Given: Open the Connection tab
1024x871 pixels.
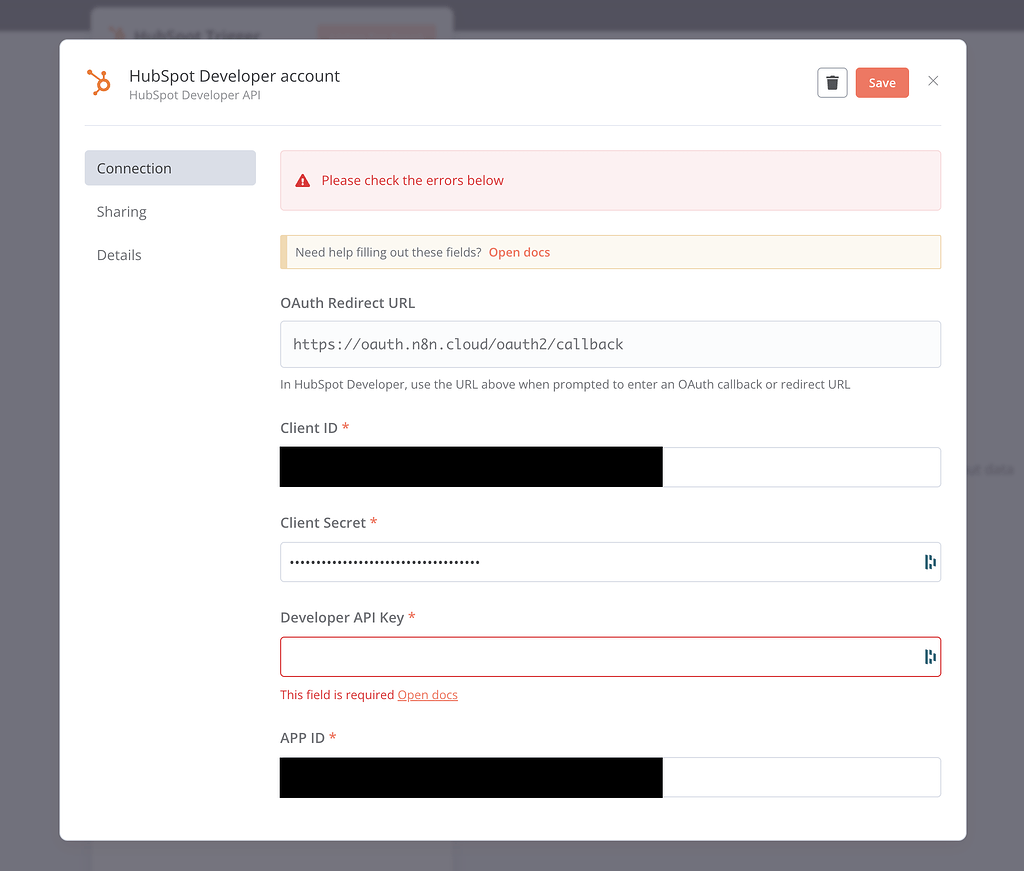Looking at the screenshot, I should click(170, 168).
